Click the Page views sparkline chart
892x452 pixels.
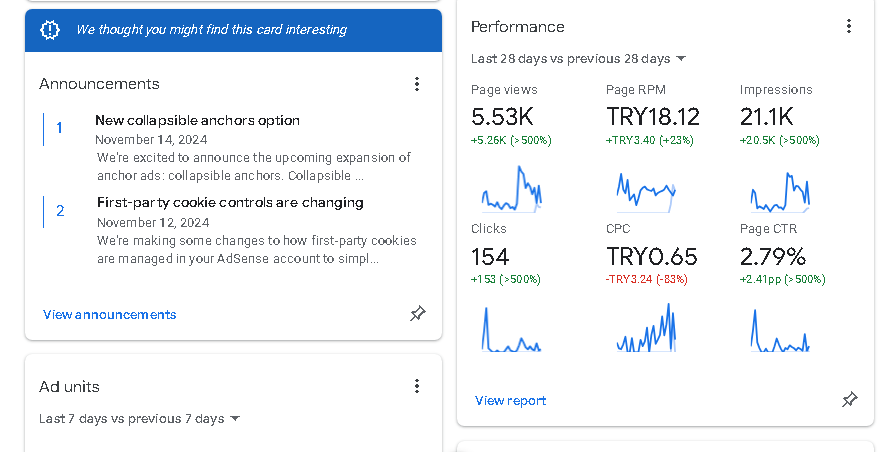pyautogui.click(x=511, y=189)
